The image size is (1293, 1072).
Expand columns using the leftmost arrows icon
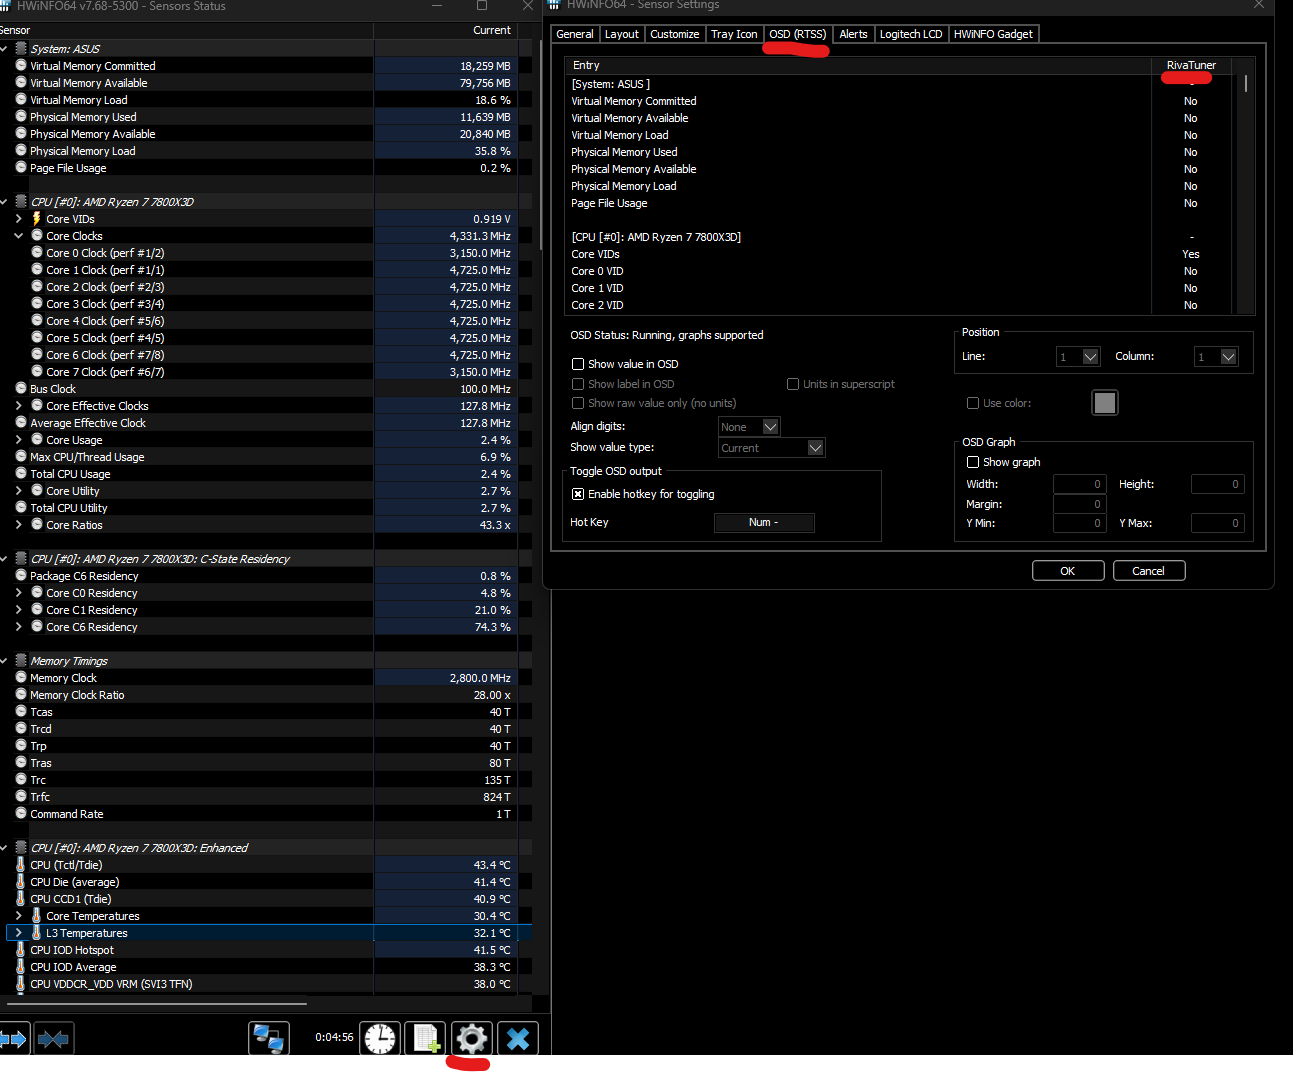click(x=14, y=1038)
